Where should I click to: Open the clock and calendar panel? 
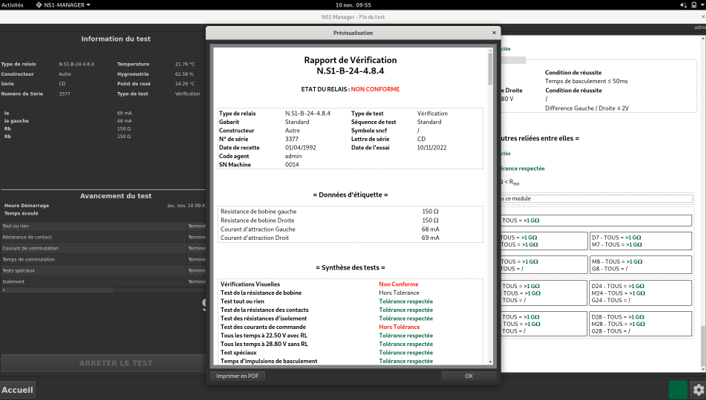(352, 5)
